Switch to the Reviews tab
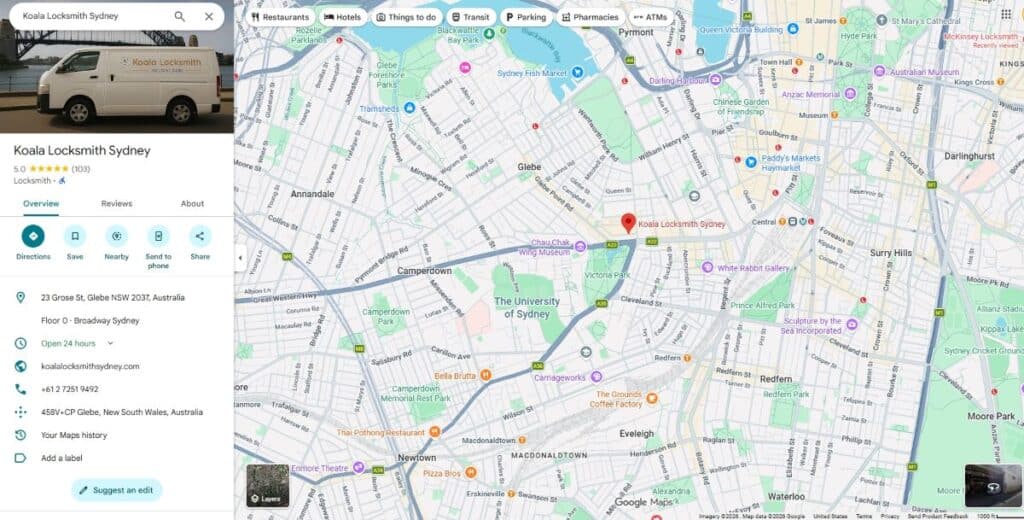The width and height of the screenshot is (1024, 520). click(x=116, y=204)
